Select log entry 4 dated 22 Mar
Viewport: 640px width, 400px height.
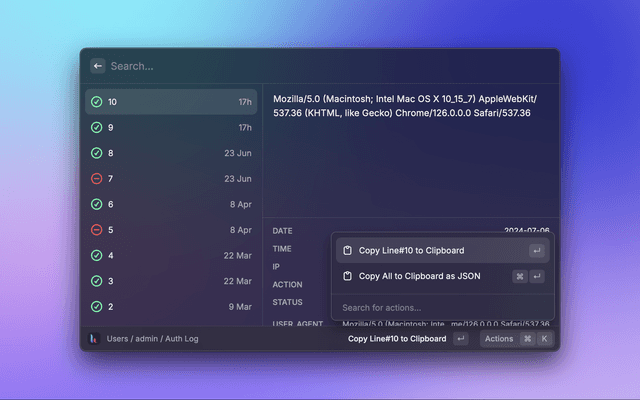pyautogui.click(x=170, y=255)
